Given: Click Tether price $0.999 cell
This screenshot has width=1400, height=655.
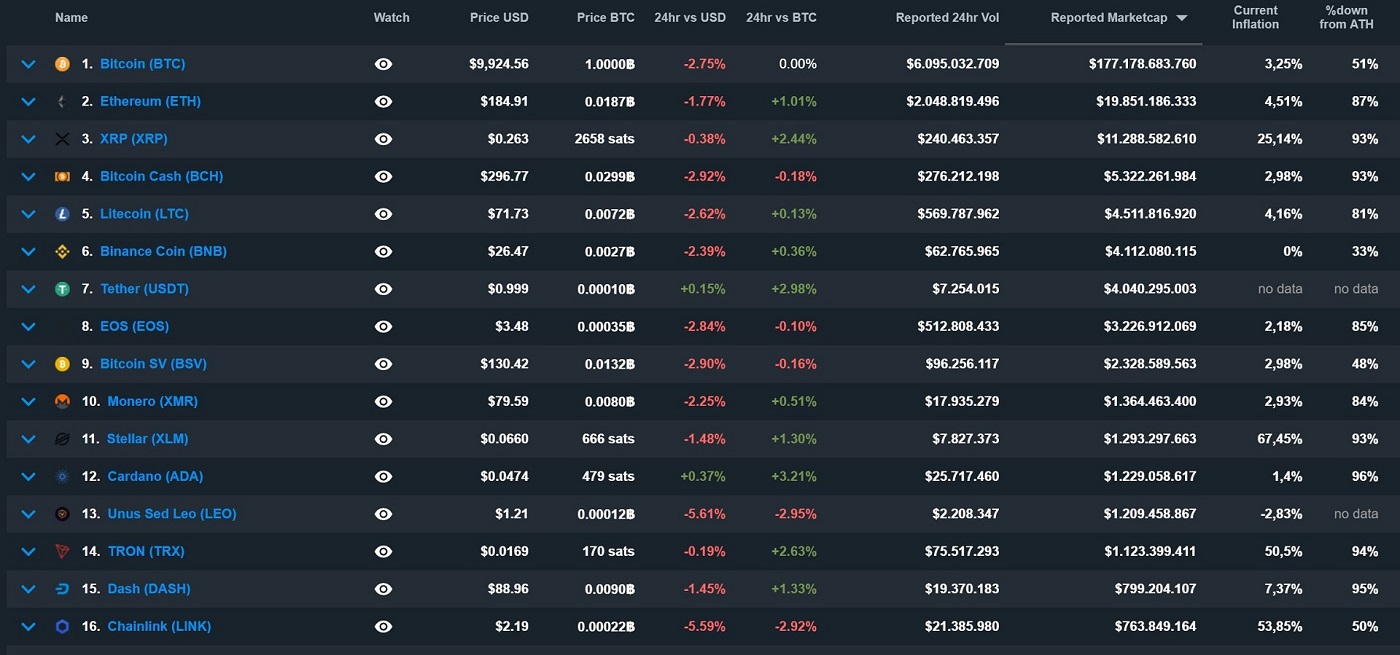Looking at the screenshot, I should tap(508, 289).
